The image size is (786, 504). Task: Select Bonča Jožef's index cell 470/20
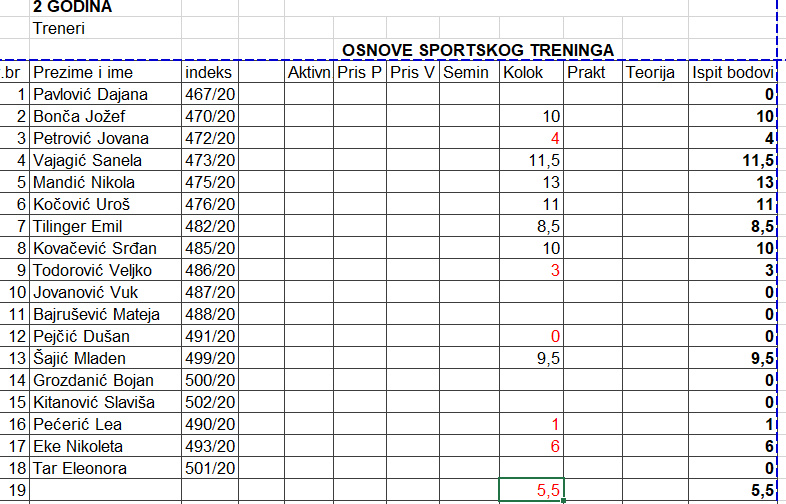point(209,116)
